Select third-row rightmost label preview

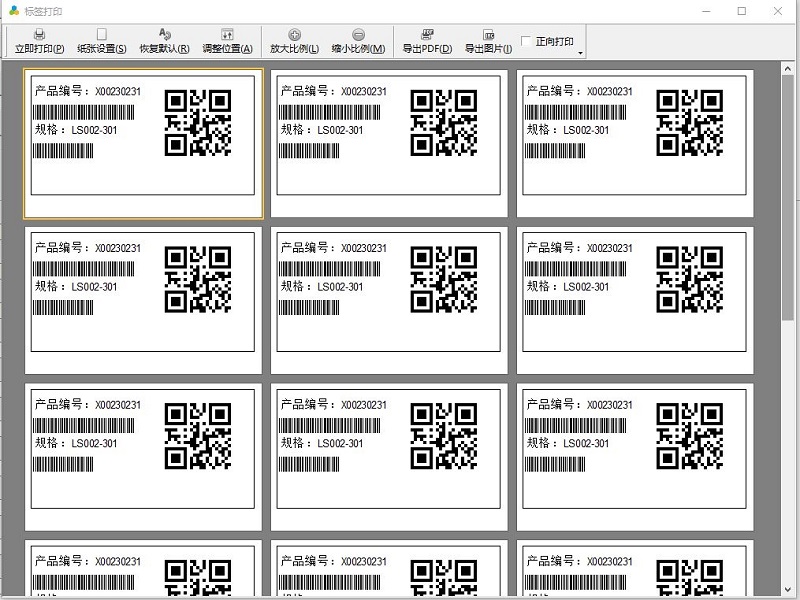tap(635, 457)
